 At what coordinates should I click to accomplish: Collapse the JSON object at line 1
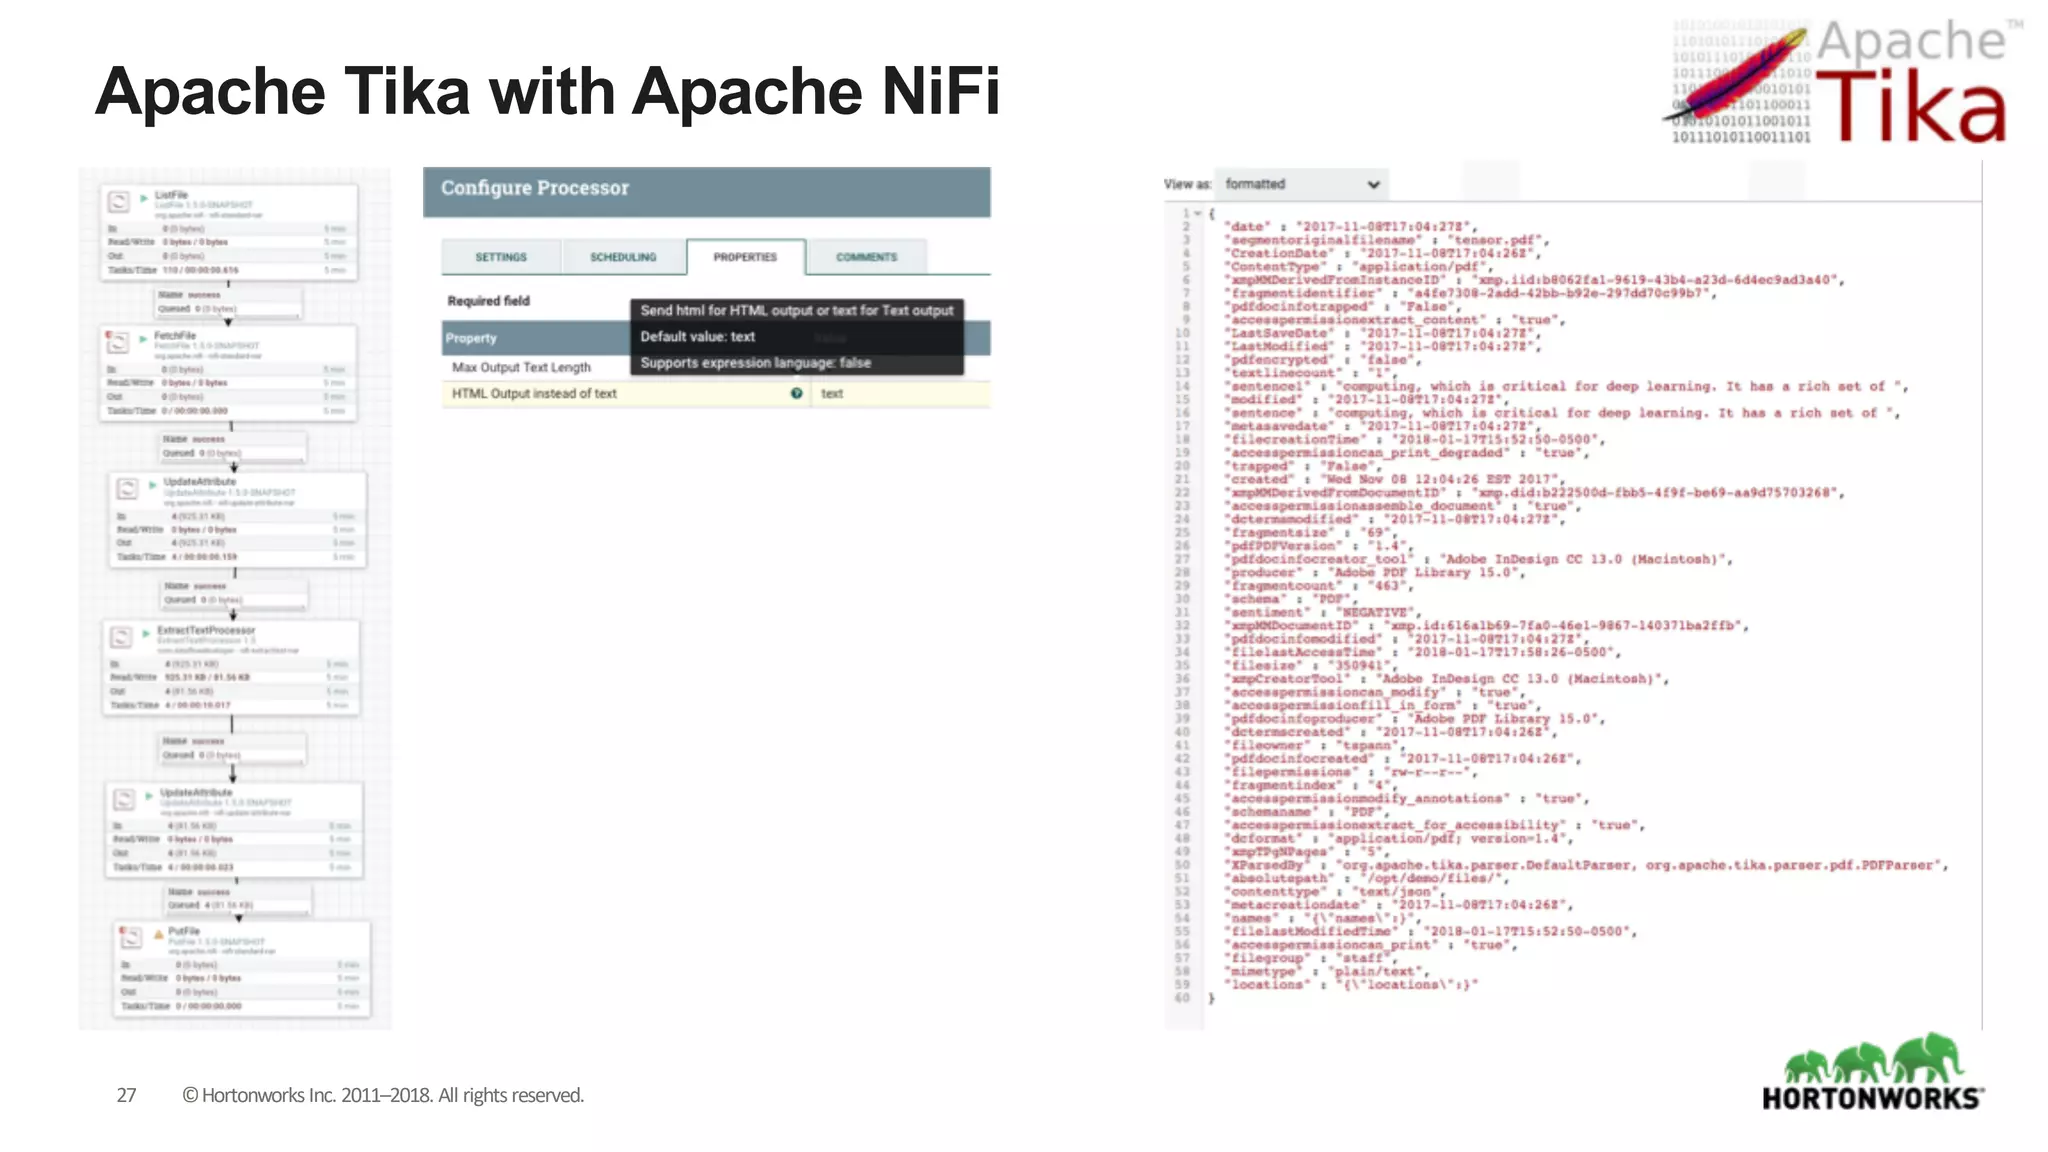point(1197,214)
